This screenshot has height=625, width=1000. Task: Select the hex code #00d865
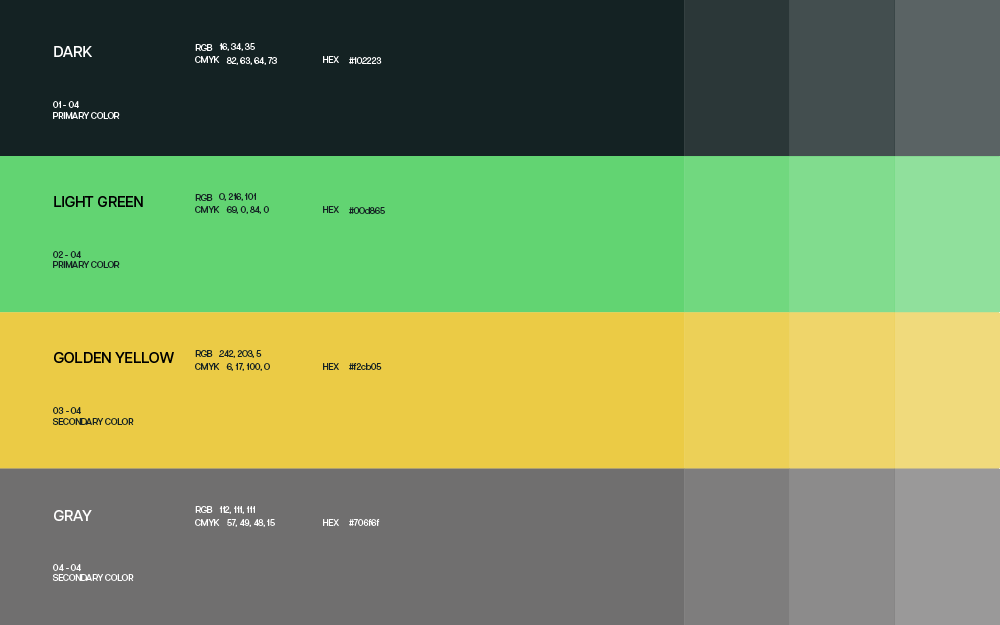(366, 211)
